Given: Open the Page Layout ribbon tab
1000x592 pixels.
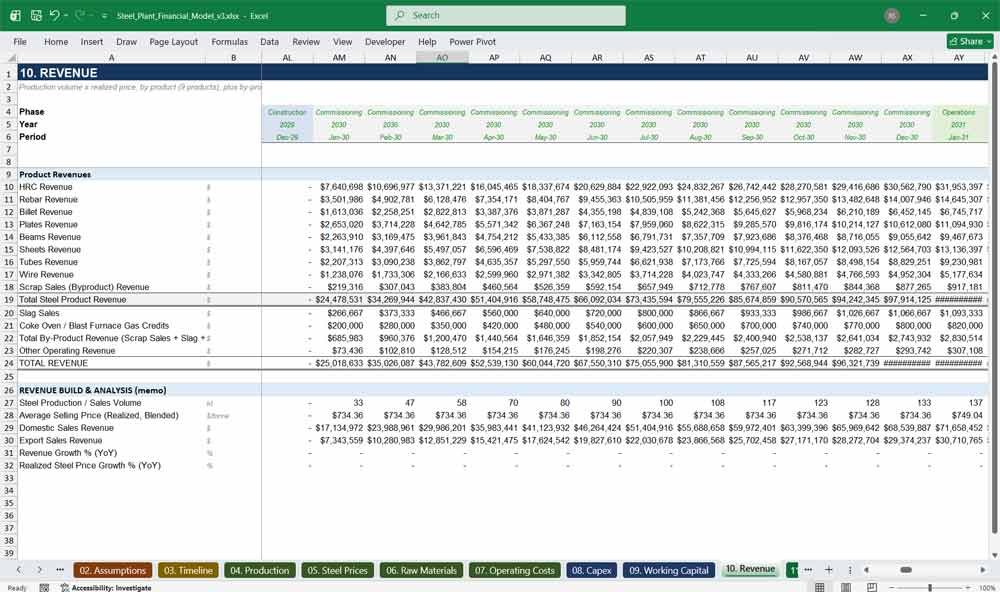Looking at the screenshot, I should point(173,41).
